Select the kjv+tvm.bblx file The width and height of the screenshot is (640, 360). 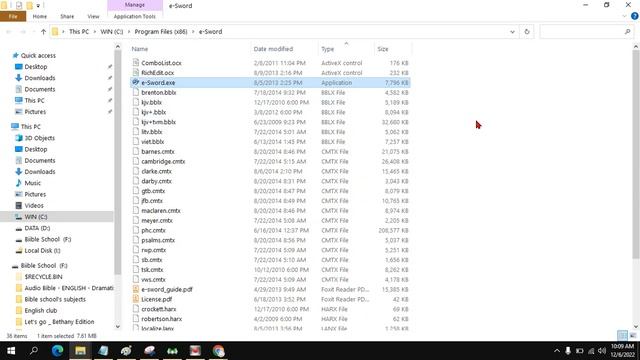tap(158, 122)
